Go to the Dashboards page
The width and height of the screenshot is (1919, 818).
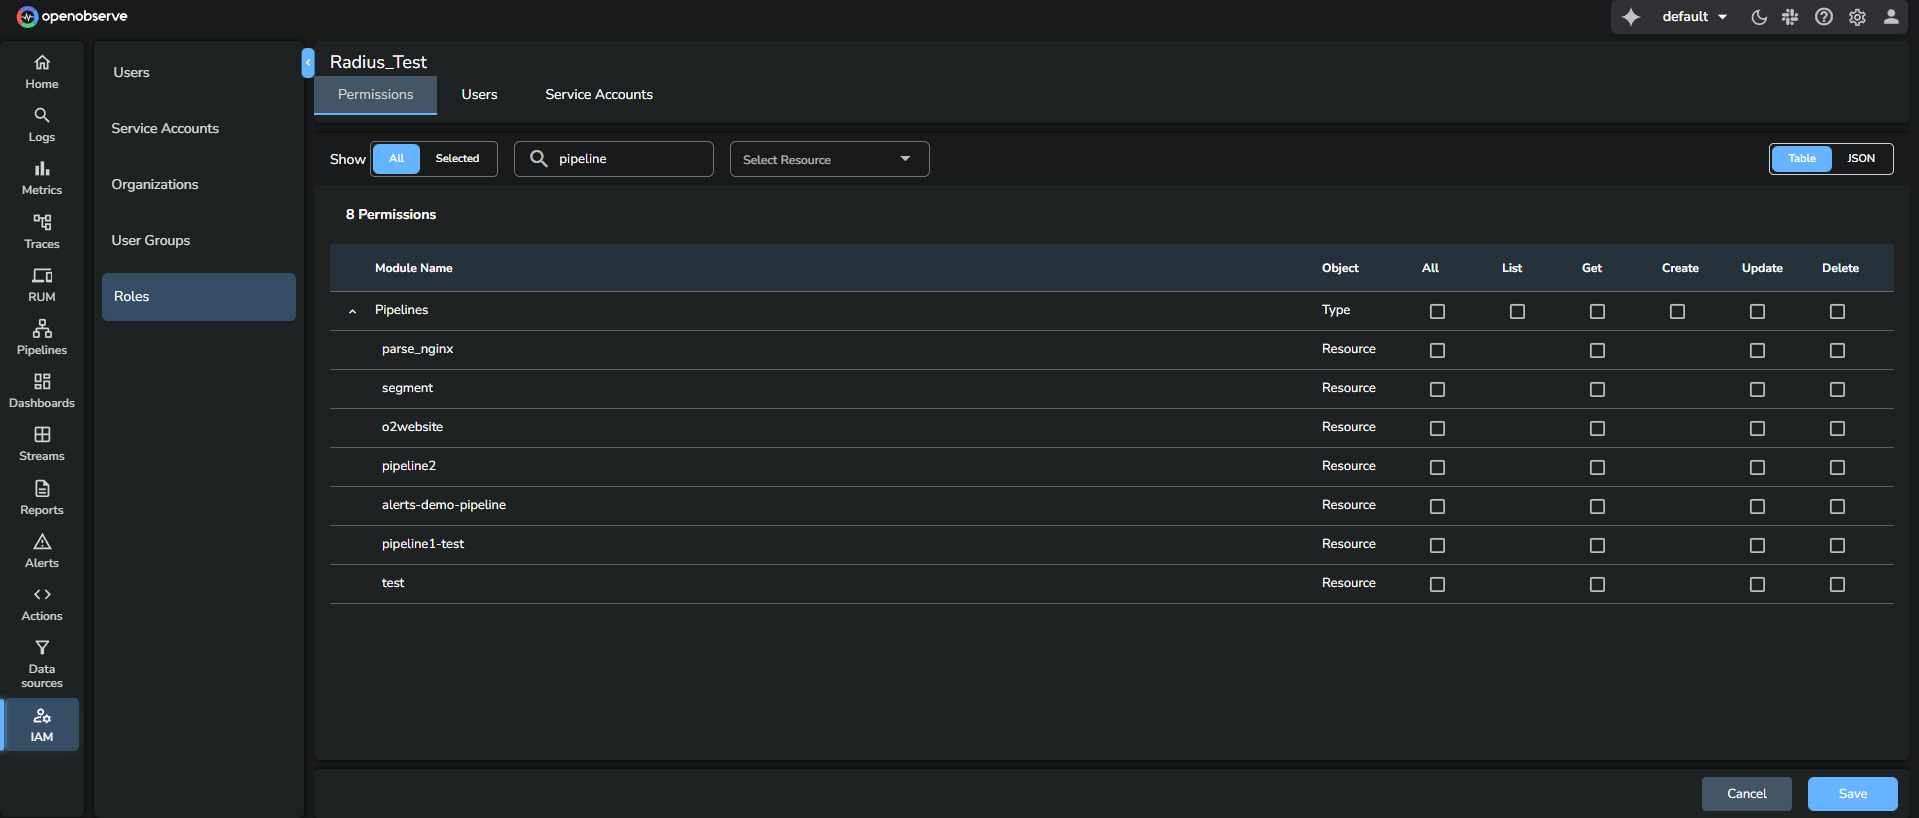click(x=42, y=390)
